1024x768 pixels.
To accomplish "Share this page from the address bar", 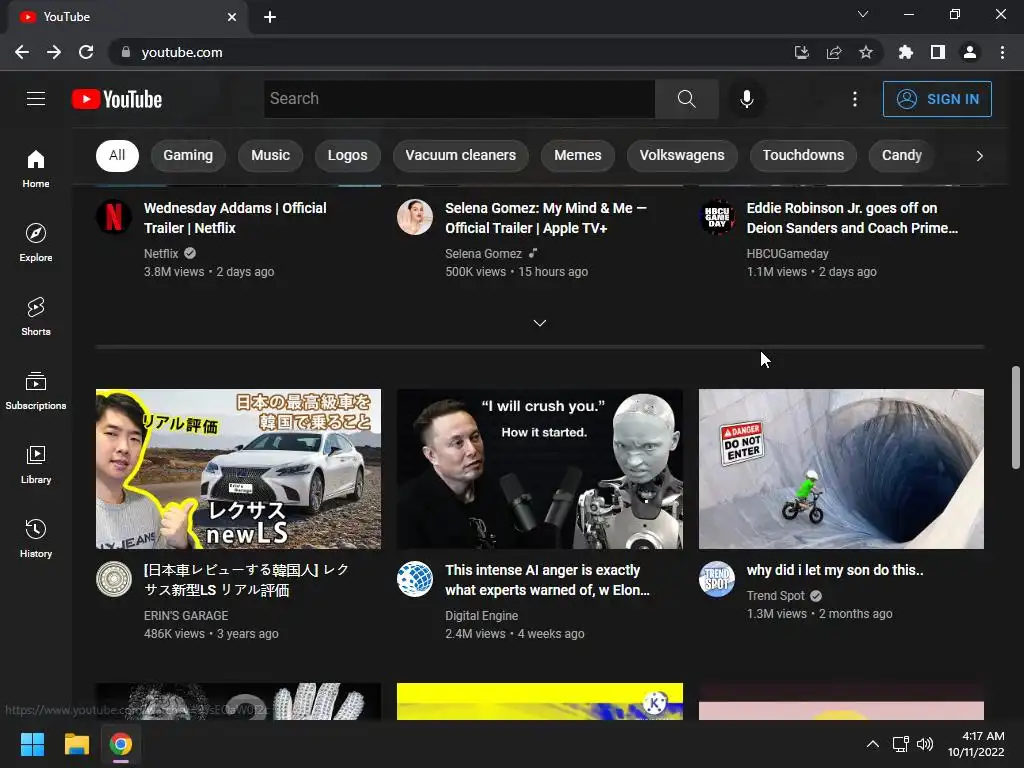I will (x=834, y=52).
